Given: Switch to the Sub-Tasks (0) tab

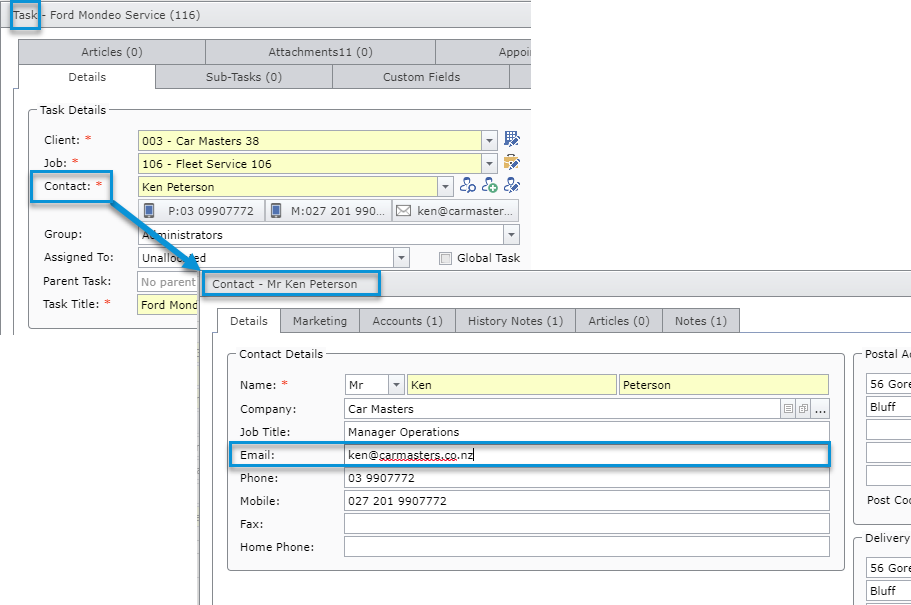Looking at the screenshot, I should pyautogui.click(x=243, y=77).
